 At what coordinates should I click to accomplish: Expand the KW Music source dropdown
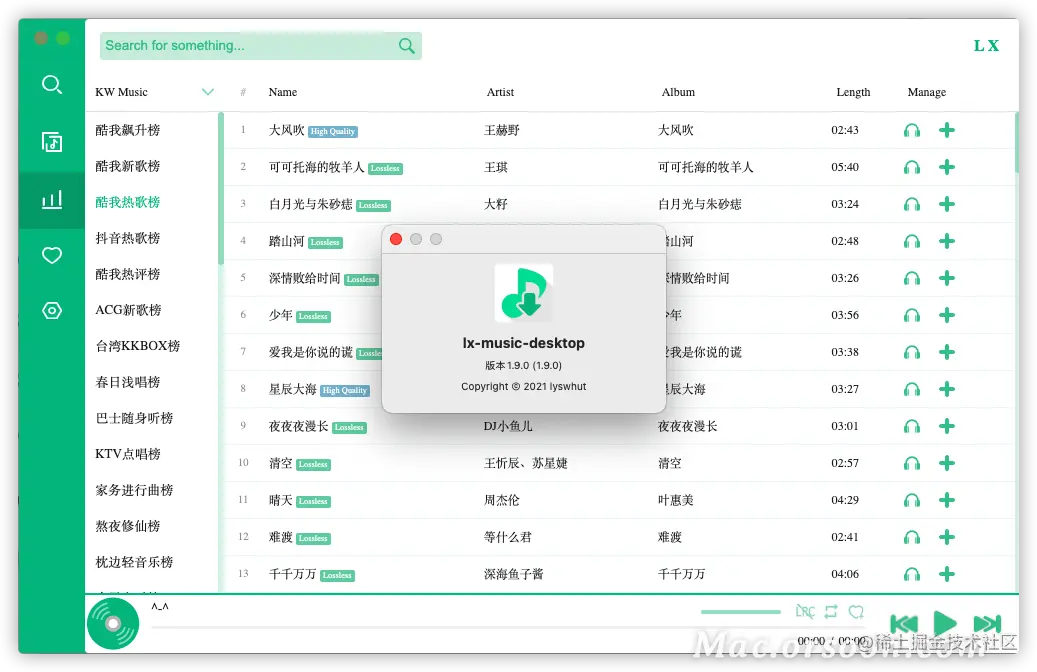point(208,92)
